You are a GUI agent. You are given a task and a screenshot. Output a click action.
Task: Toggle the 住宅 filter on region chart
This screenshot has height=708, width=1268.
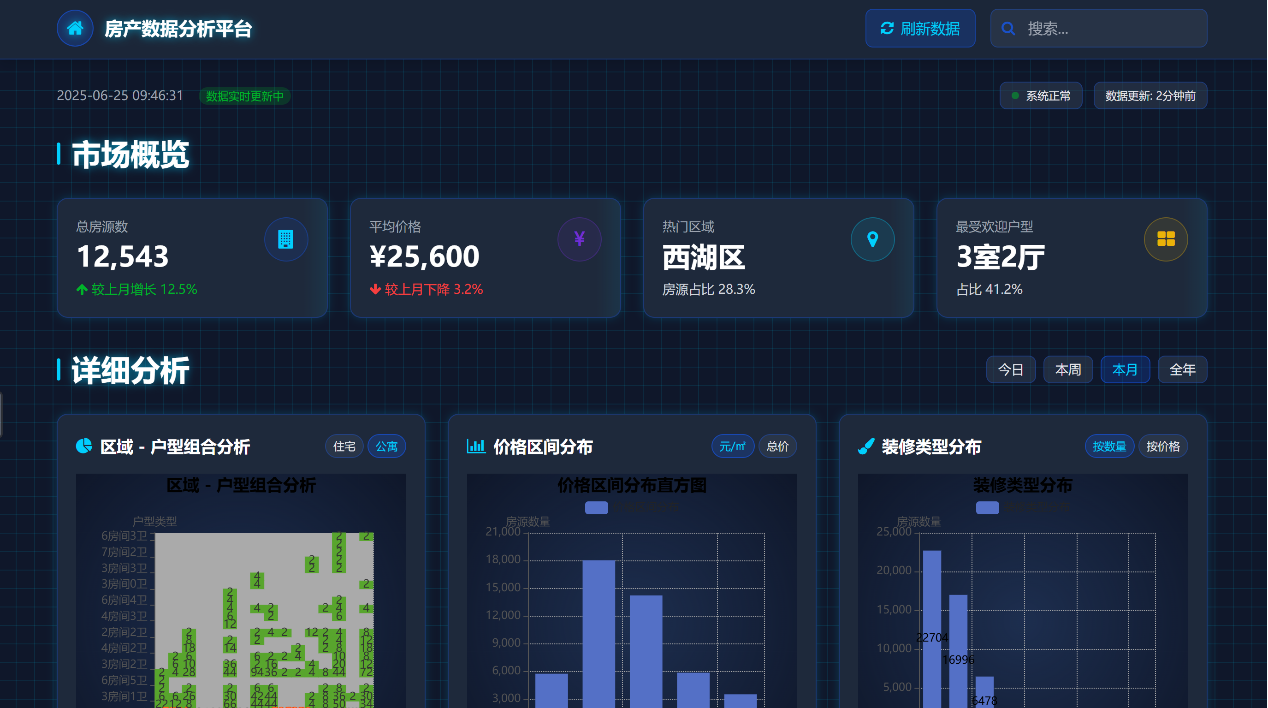pyautogui.click(x=344, y=446)
